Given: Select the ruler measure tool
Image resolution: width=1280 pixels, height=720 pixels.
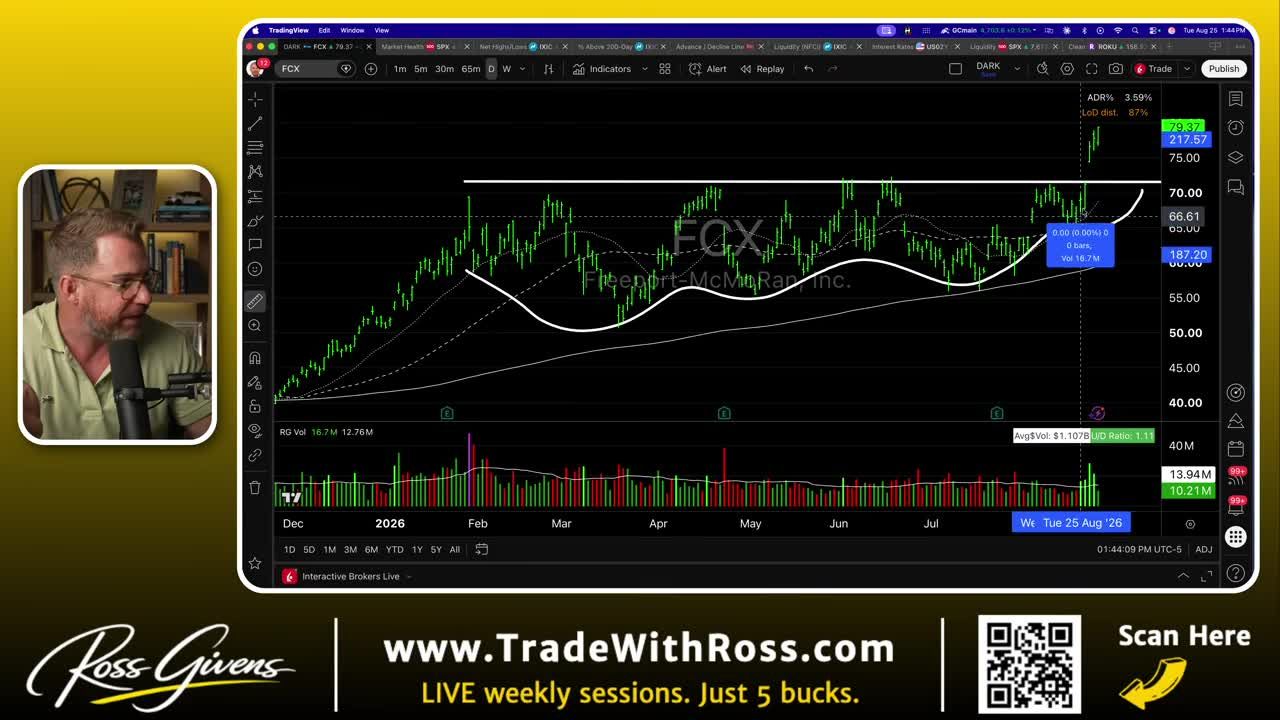Looking at the screenshot, I should point(255,300).
